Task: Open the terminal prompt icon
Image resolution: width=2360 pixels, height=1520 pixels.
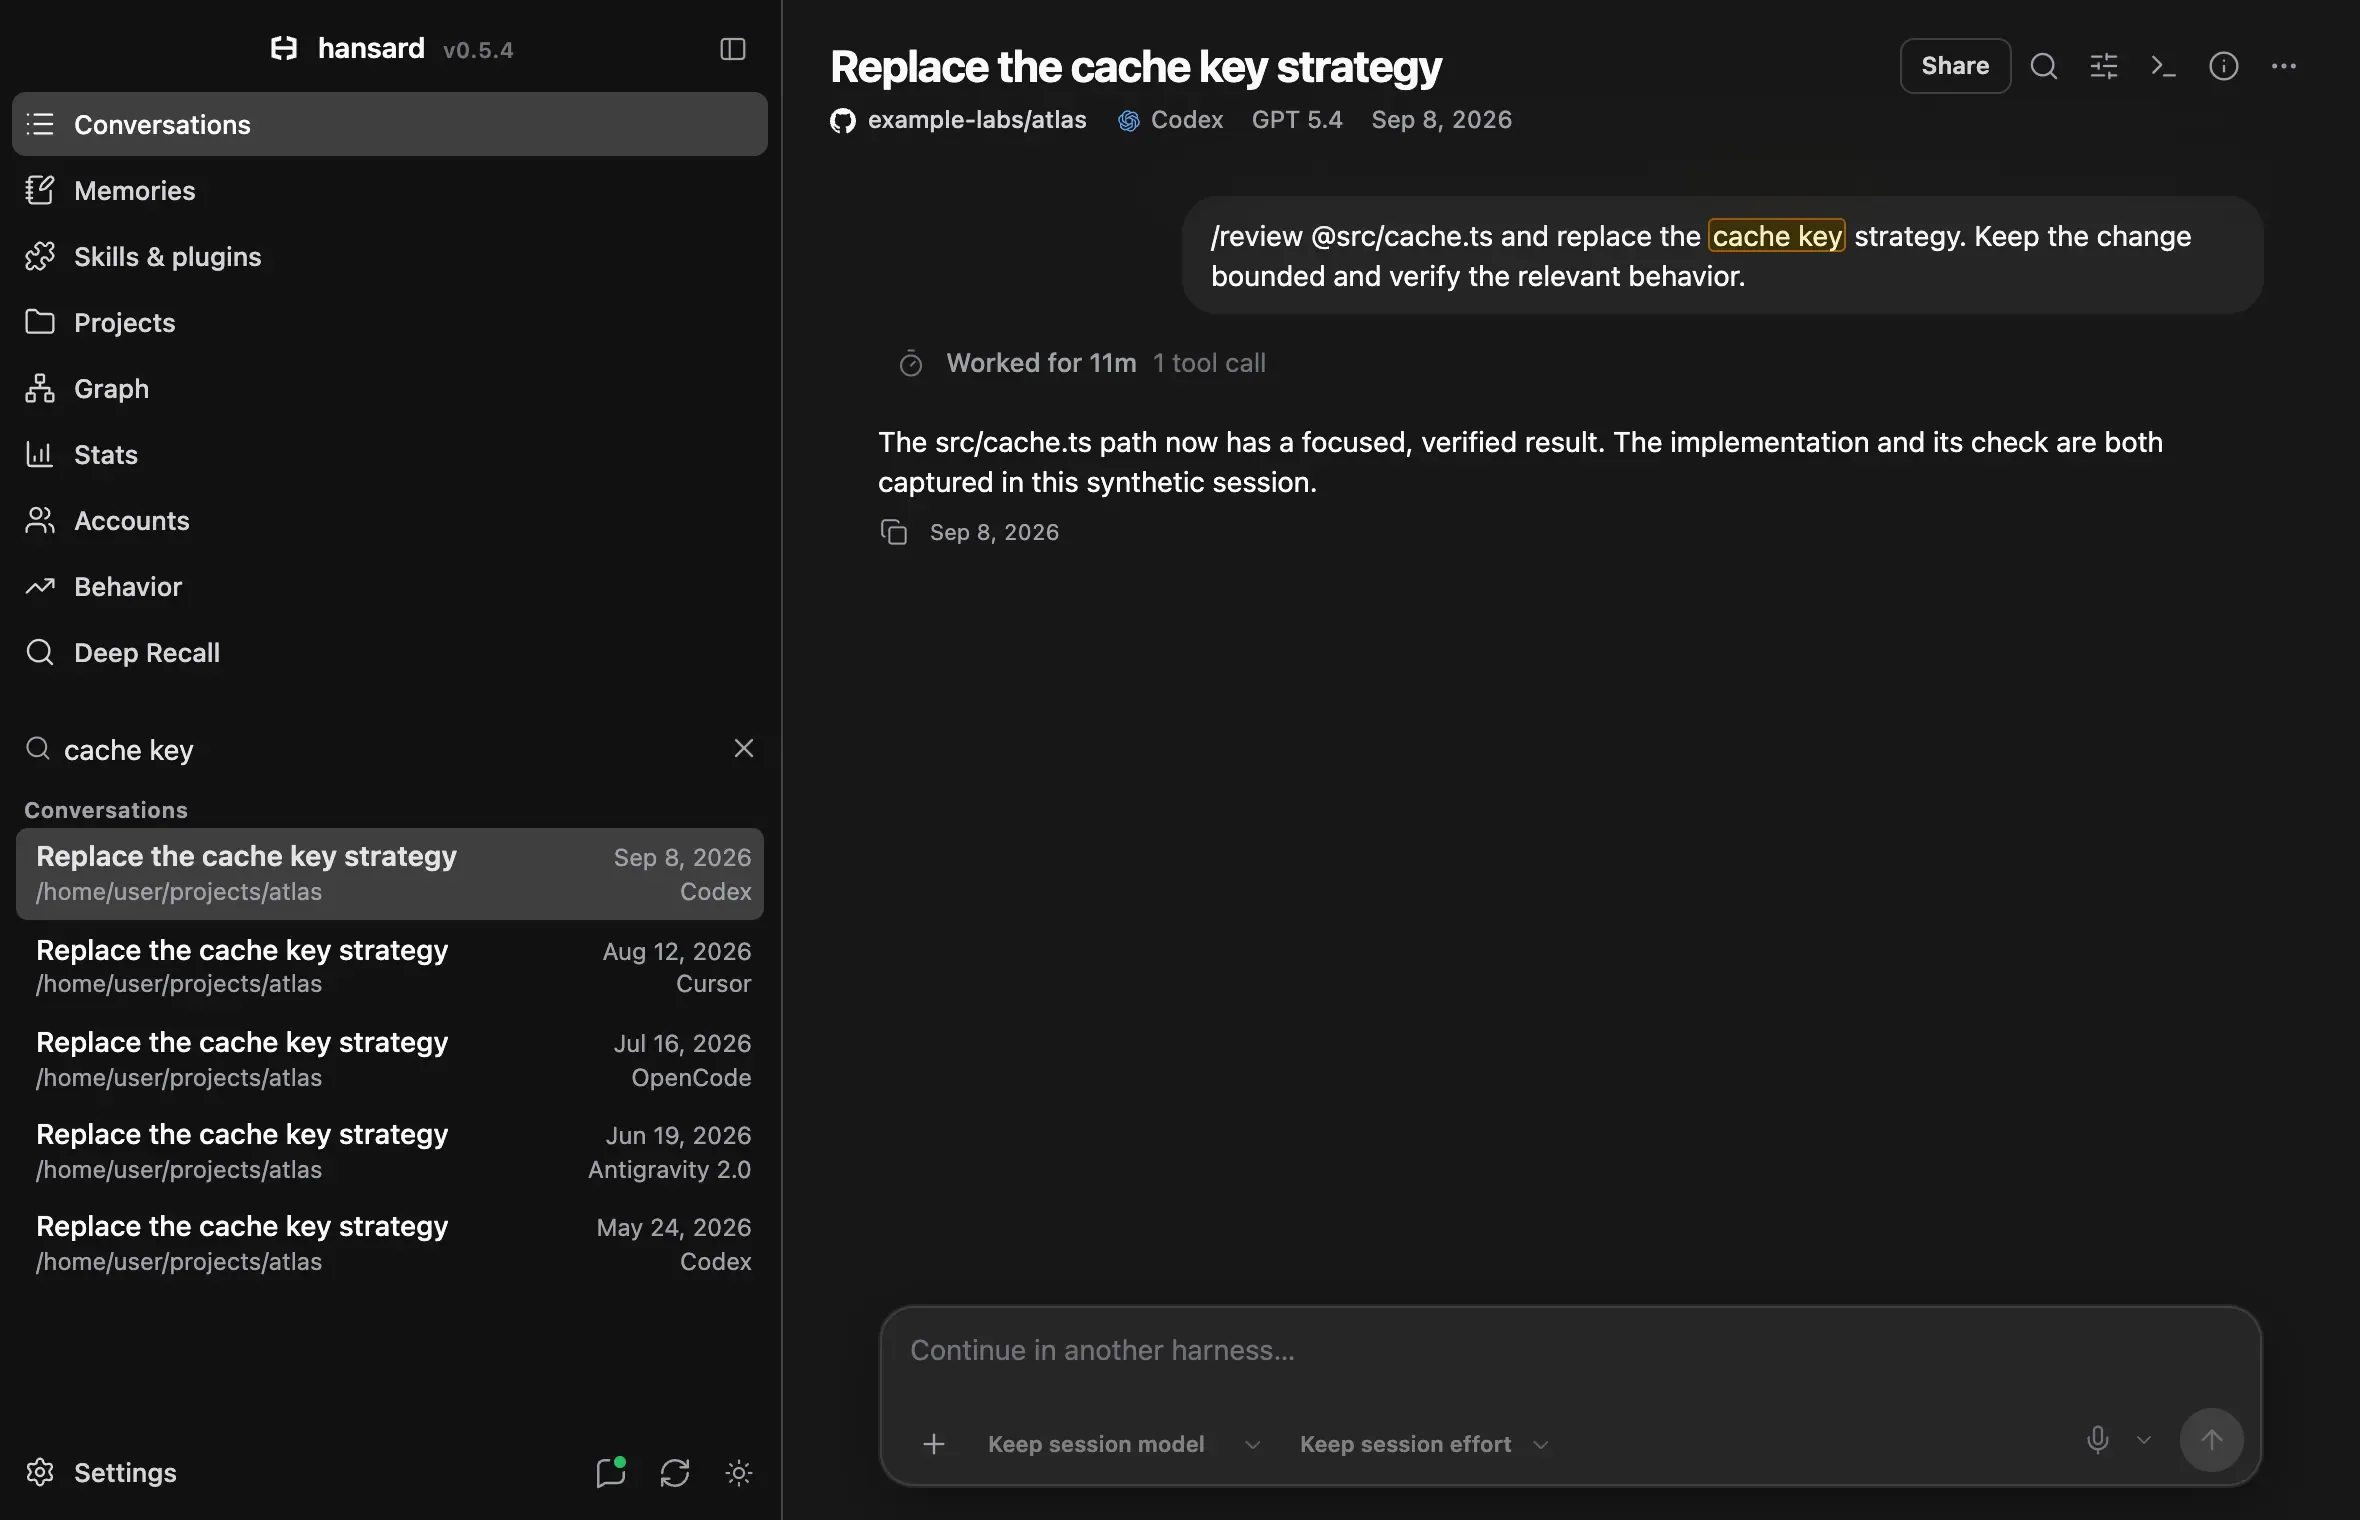Action: tap(2163, 66)
